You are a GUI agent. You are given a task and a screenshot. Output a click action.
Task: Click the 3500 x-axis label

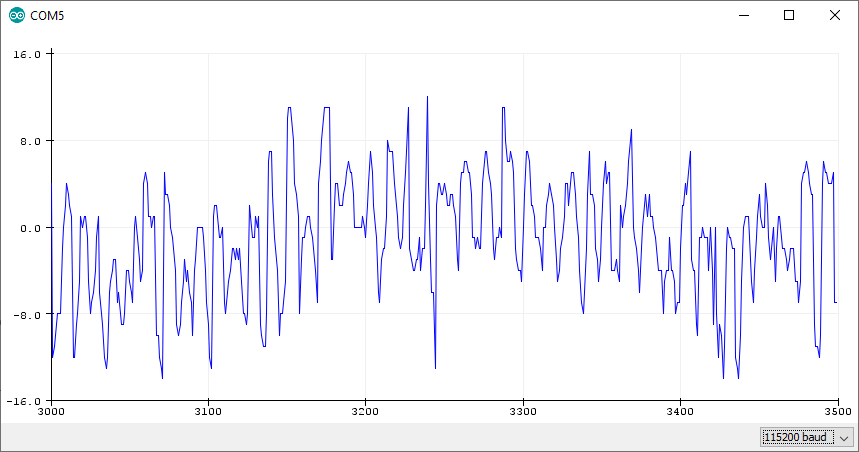(x=838, y=411)
